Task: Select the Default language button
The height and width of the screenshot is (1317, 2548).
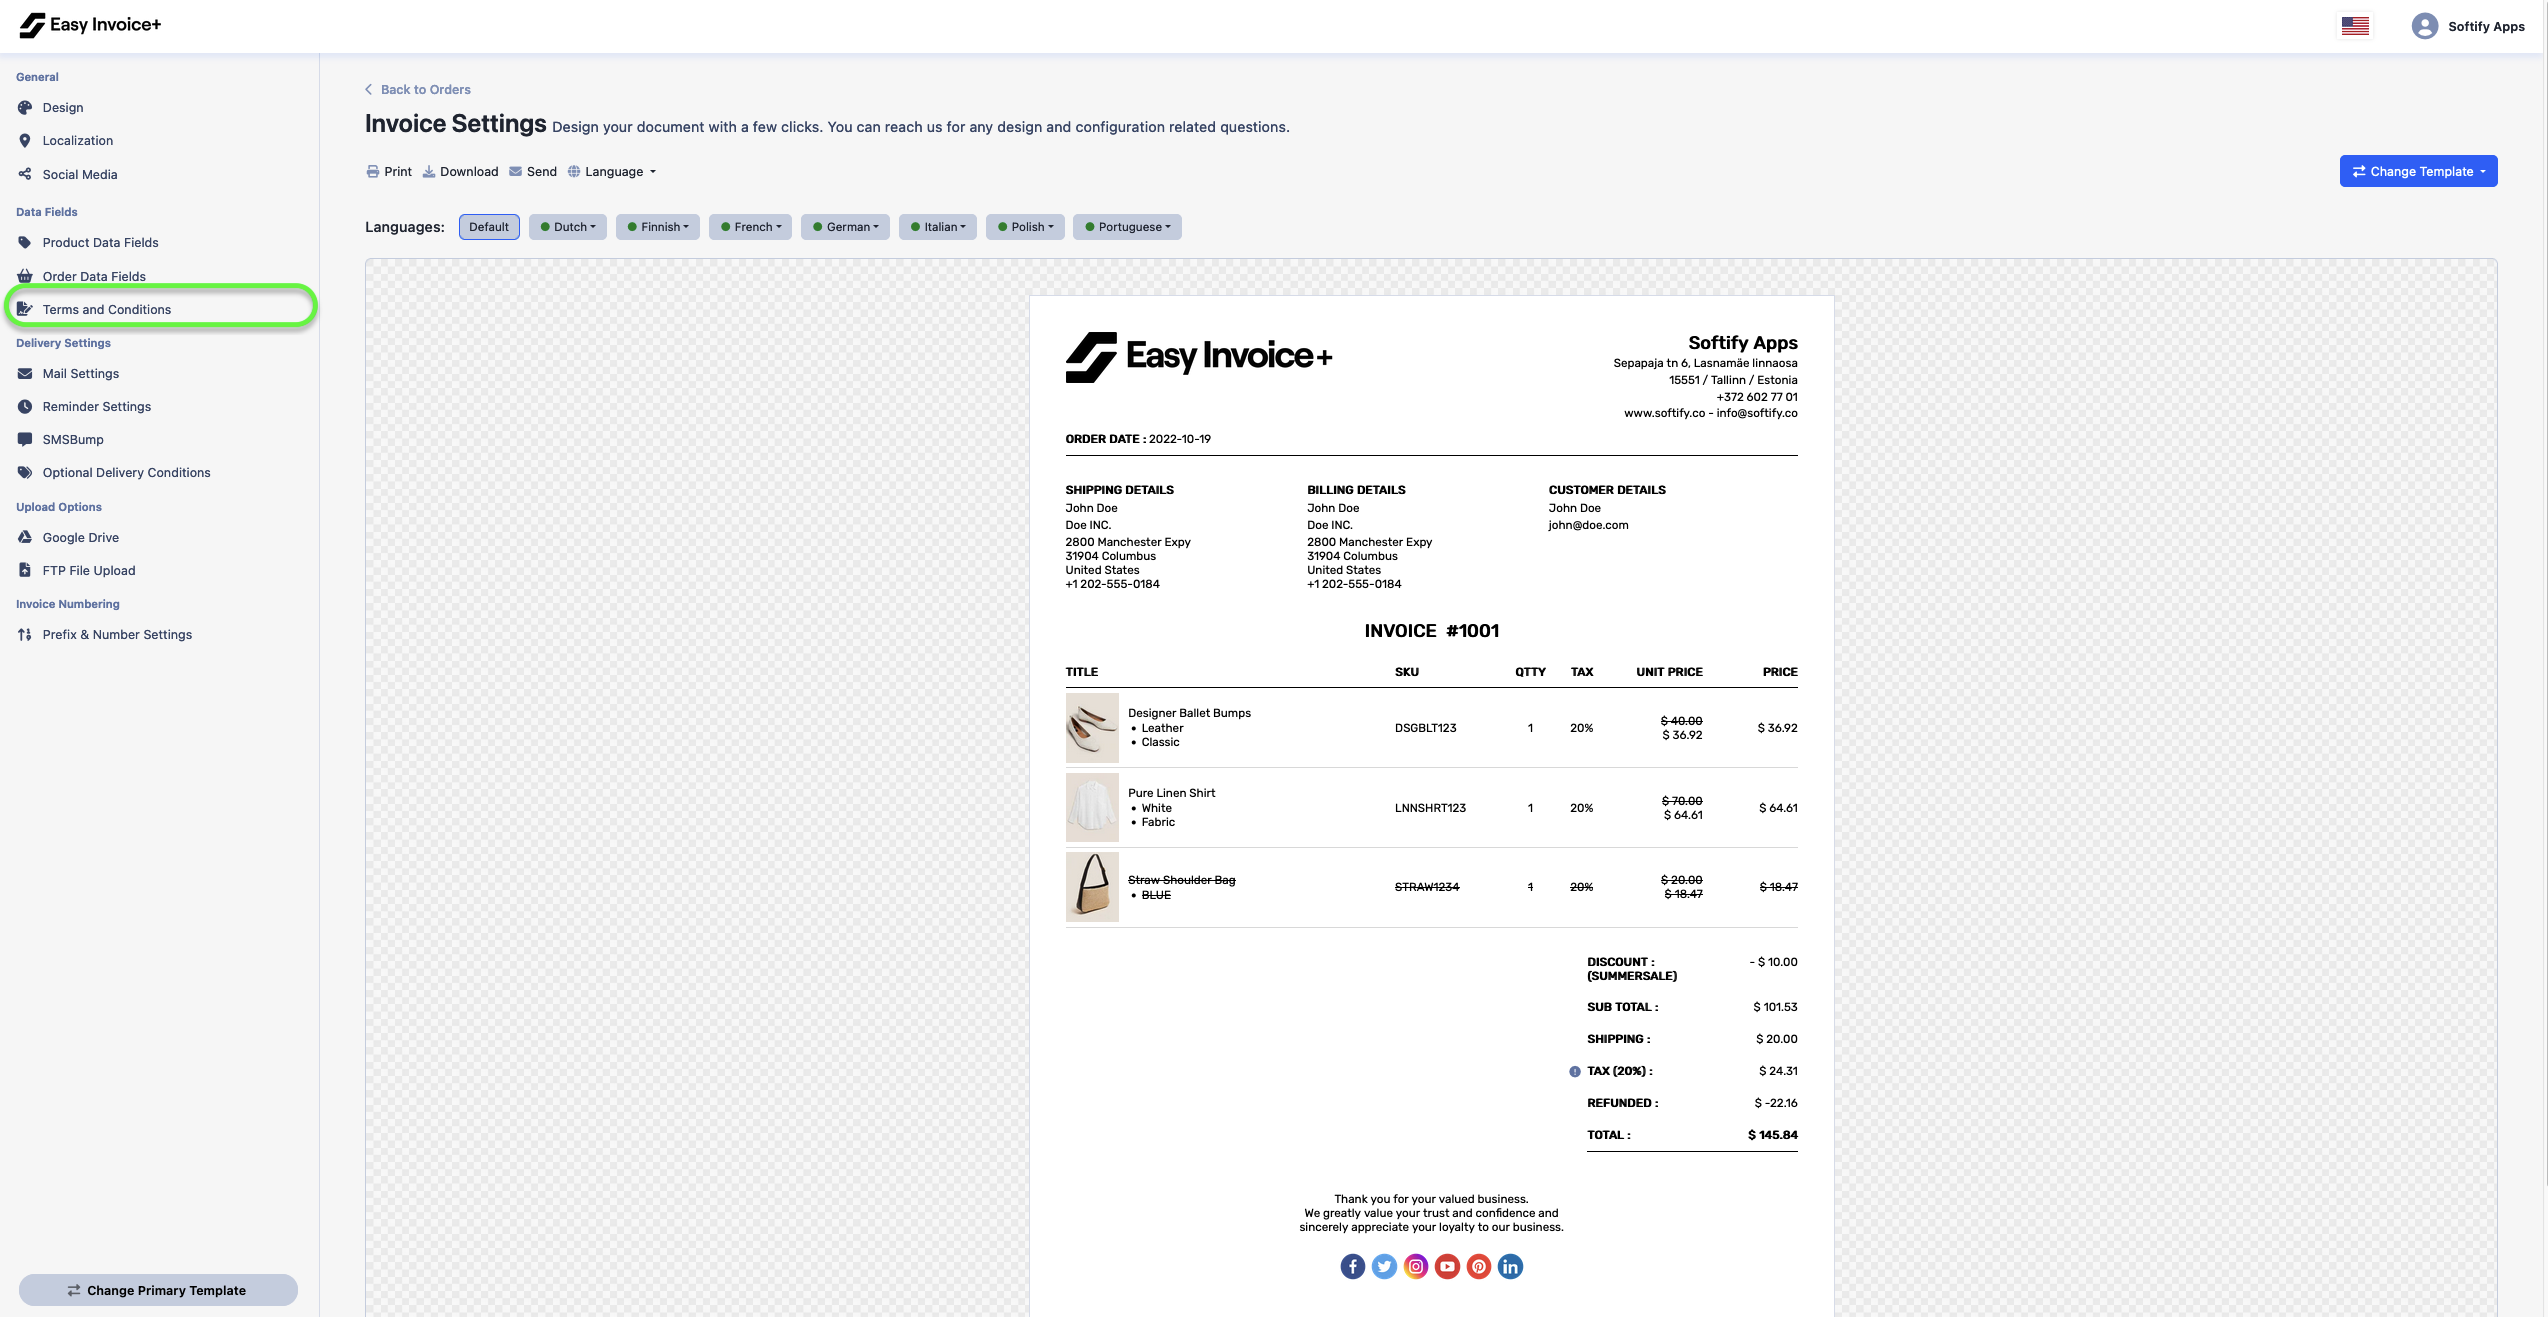Action: coord(489,227)
